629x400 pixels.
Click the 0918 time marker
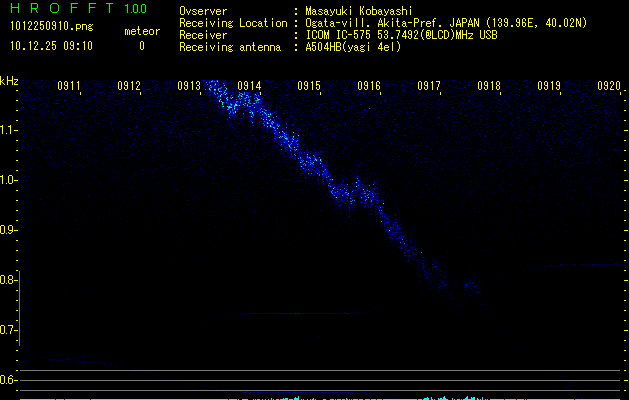click(489, 86)
